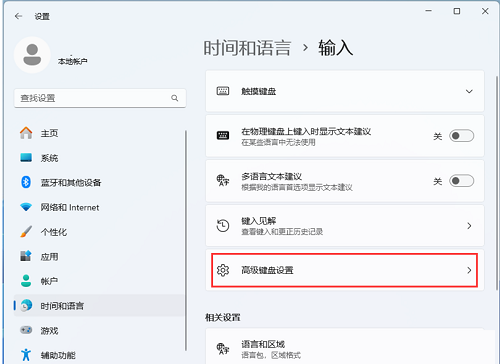Click the 高级键盘设置 gear icon
Image resolution: width=500 pixels, height=364 pixels.
coord(223,270)
